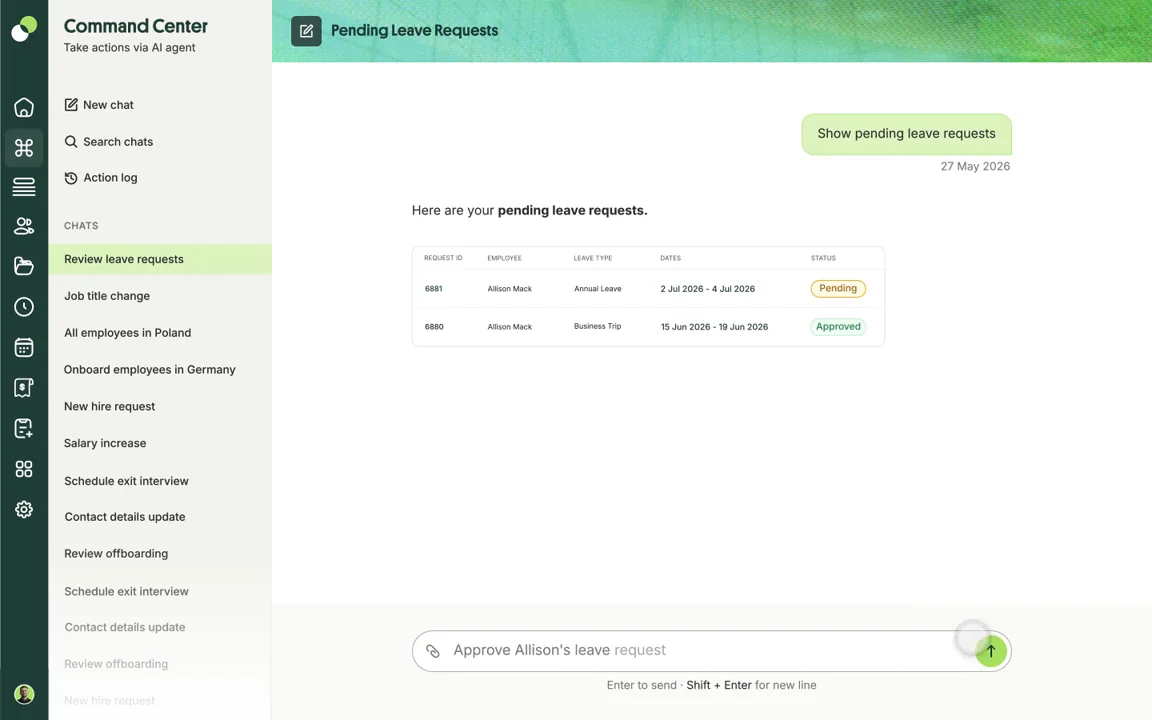Open the folder documents icon

[24, 266]
